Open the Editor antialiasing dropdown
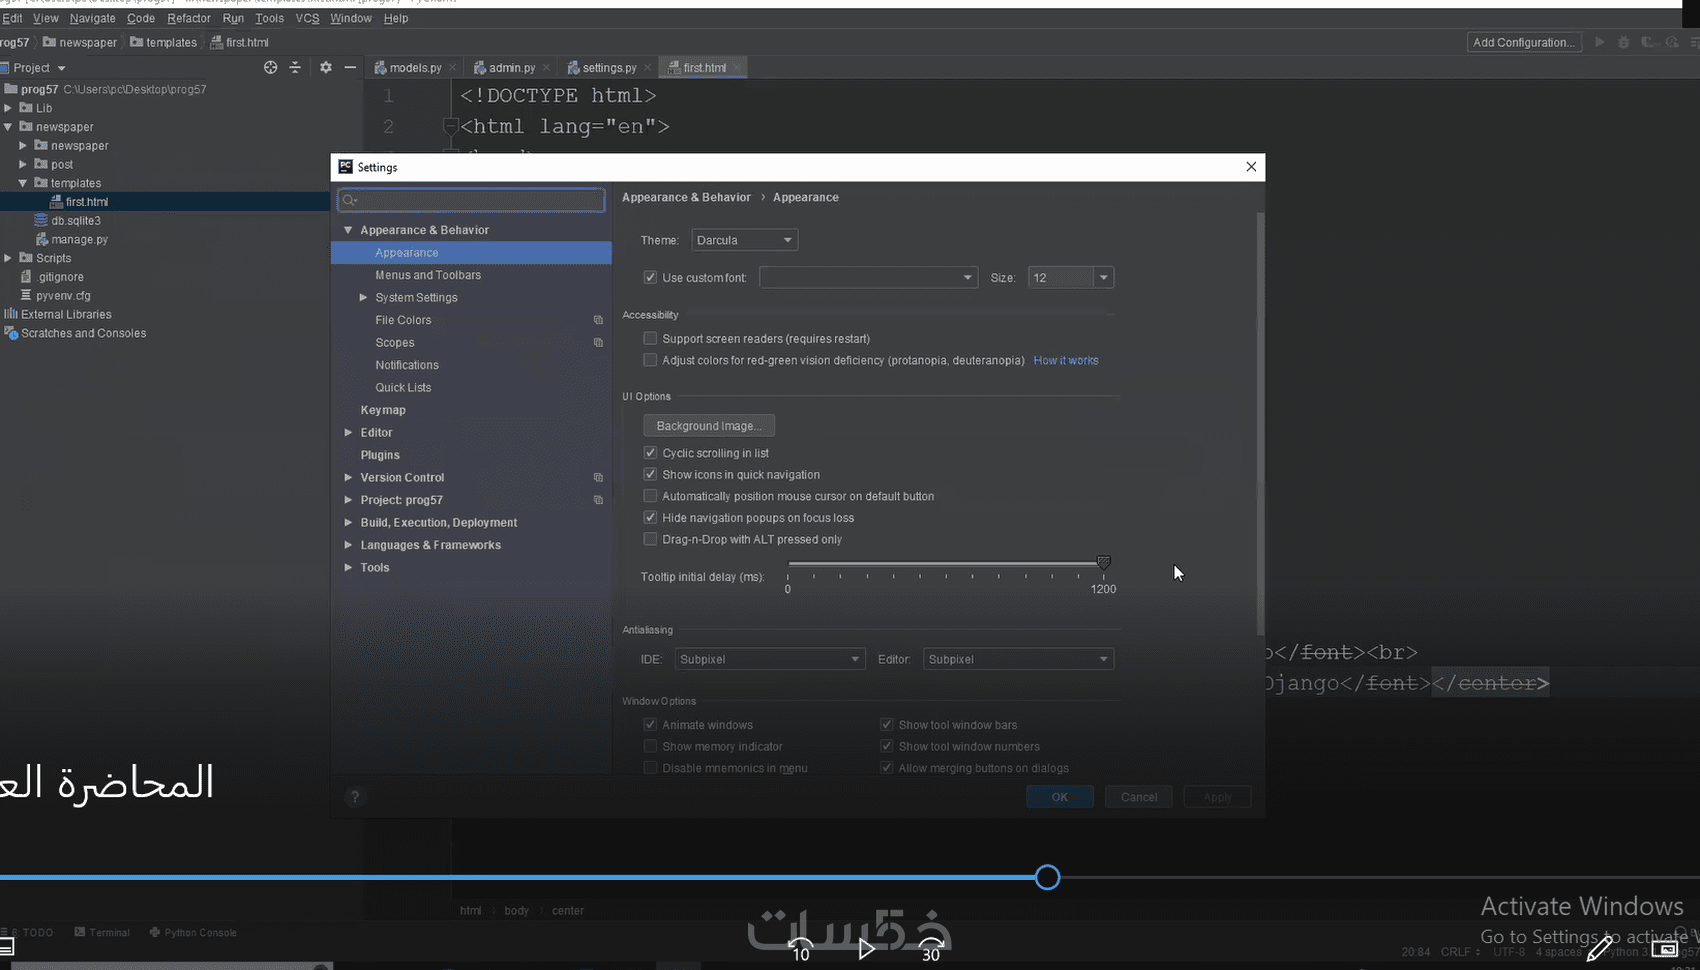1700x970 pixels. (1018, 659)
